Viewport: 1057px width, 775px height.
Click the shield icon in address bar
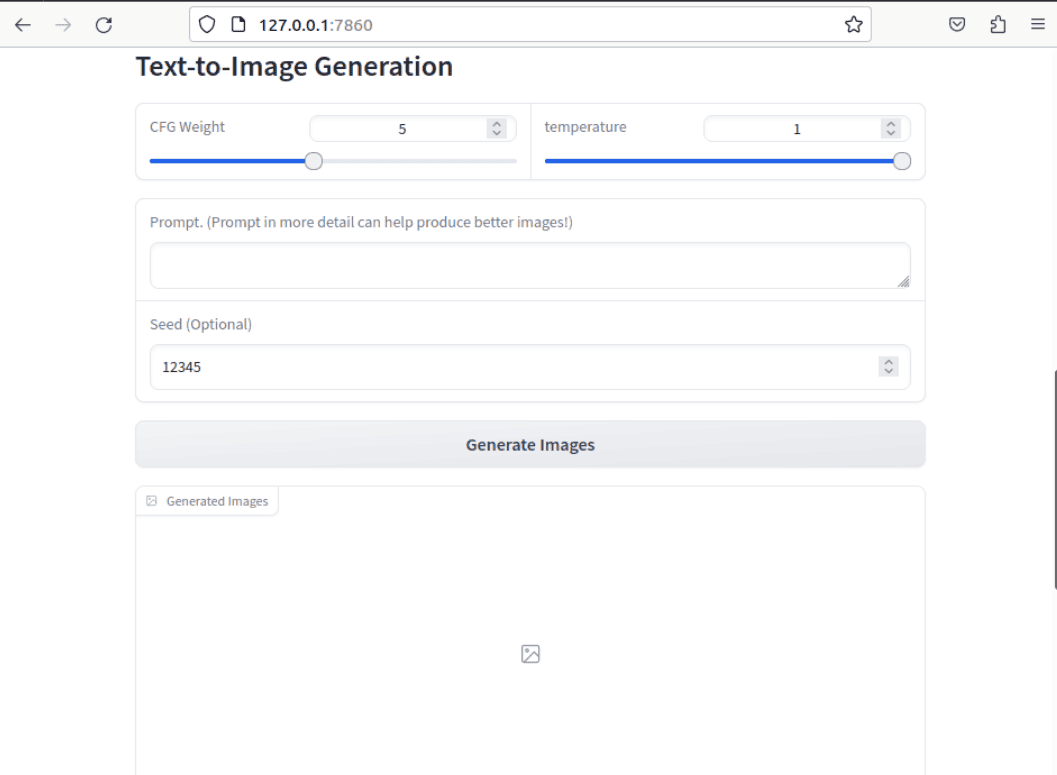pos(207,25)
